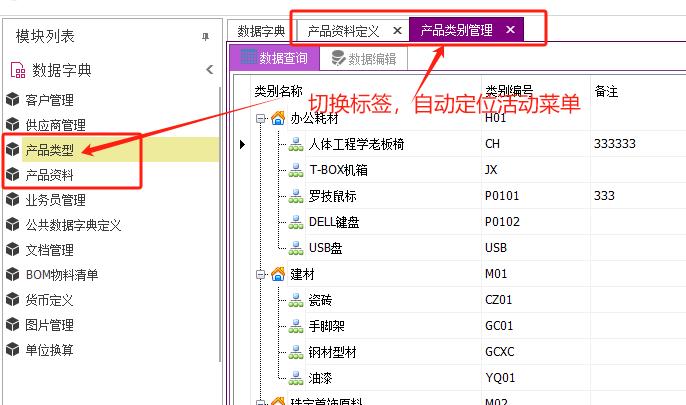Click cube icon beside 产品资料
The image size is (686, 405).
[13, 175]
